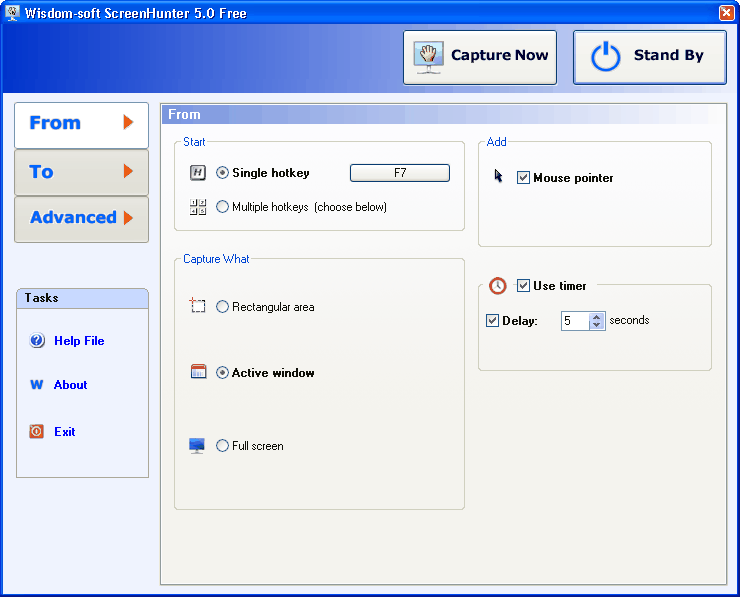
Task: Increase delay seconds with the up arrow
Action: coord(597,317)
